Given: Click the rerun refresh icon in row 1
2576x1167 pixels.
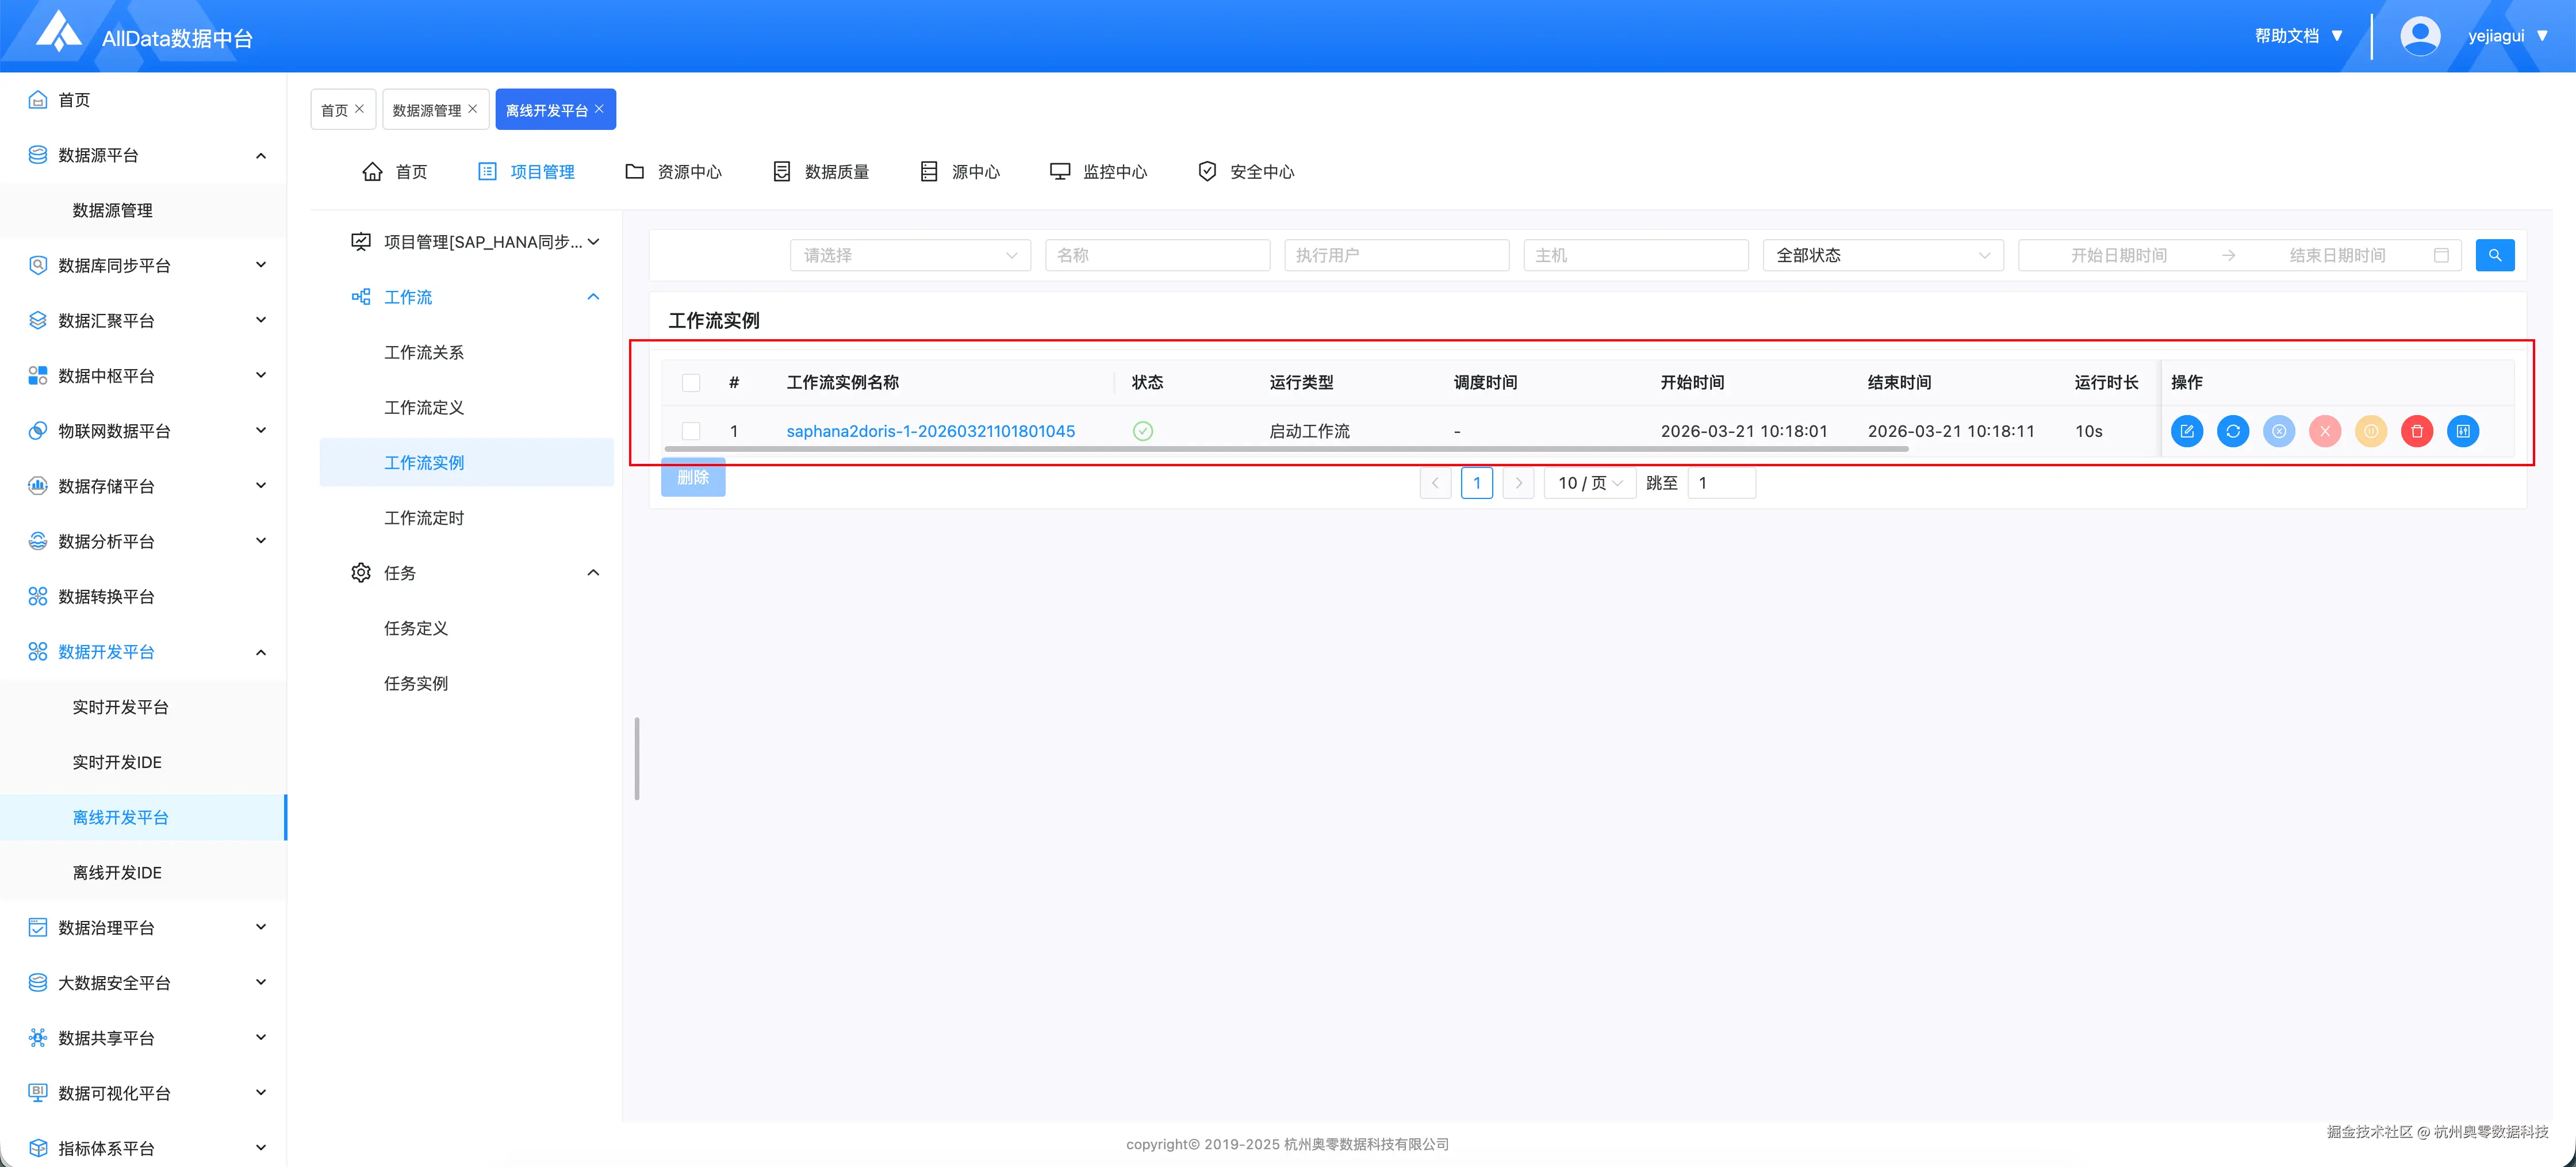Looking at the screenshot, I should (x=2232, y=431).
